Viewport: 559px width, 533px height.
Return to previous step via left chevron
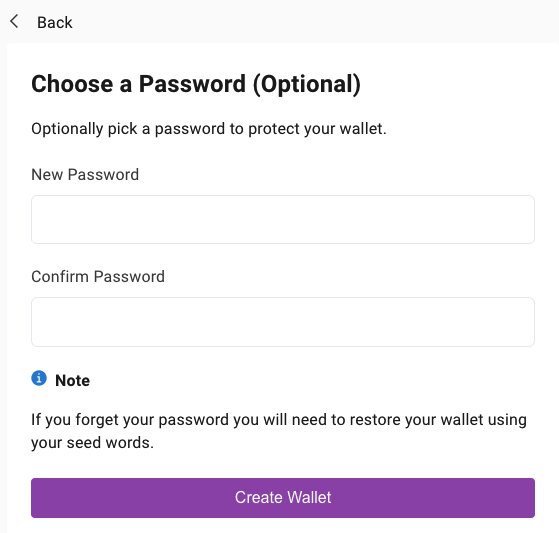click(x=14, y=21)
